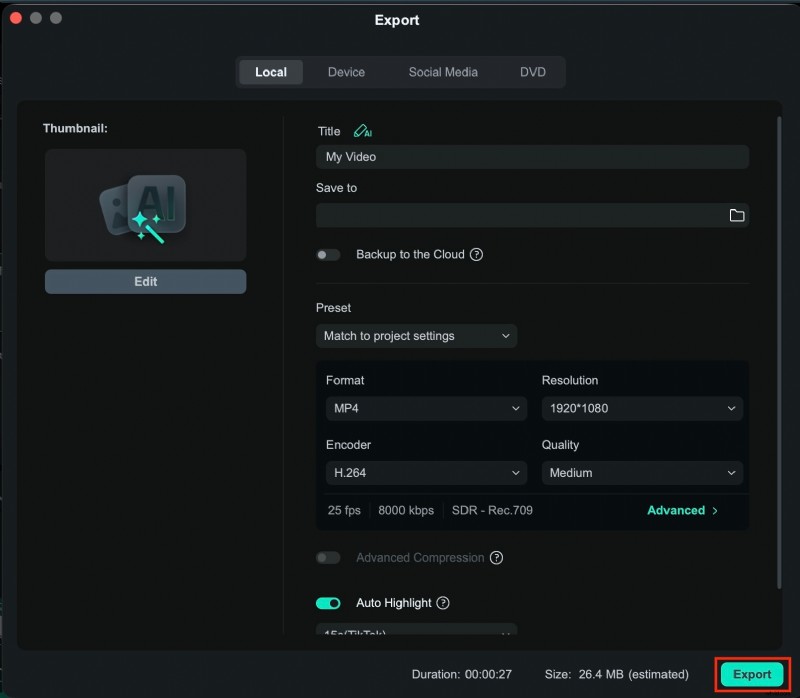
Task: Enable Advanced Compression
Action: pyautogui.click(x=328, y=557)
